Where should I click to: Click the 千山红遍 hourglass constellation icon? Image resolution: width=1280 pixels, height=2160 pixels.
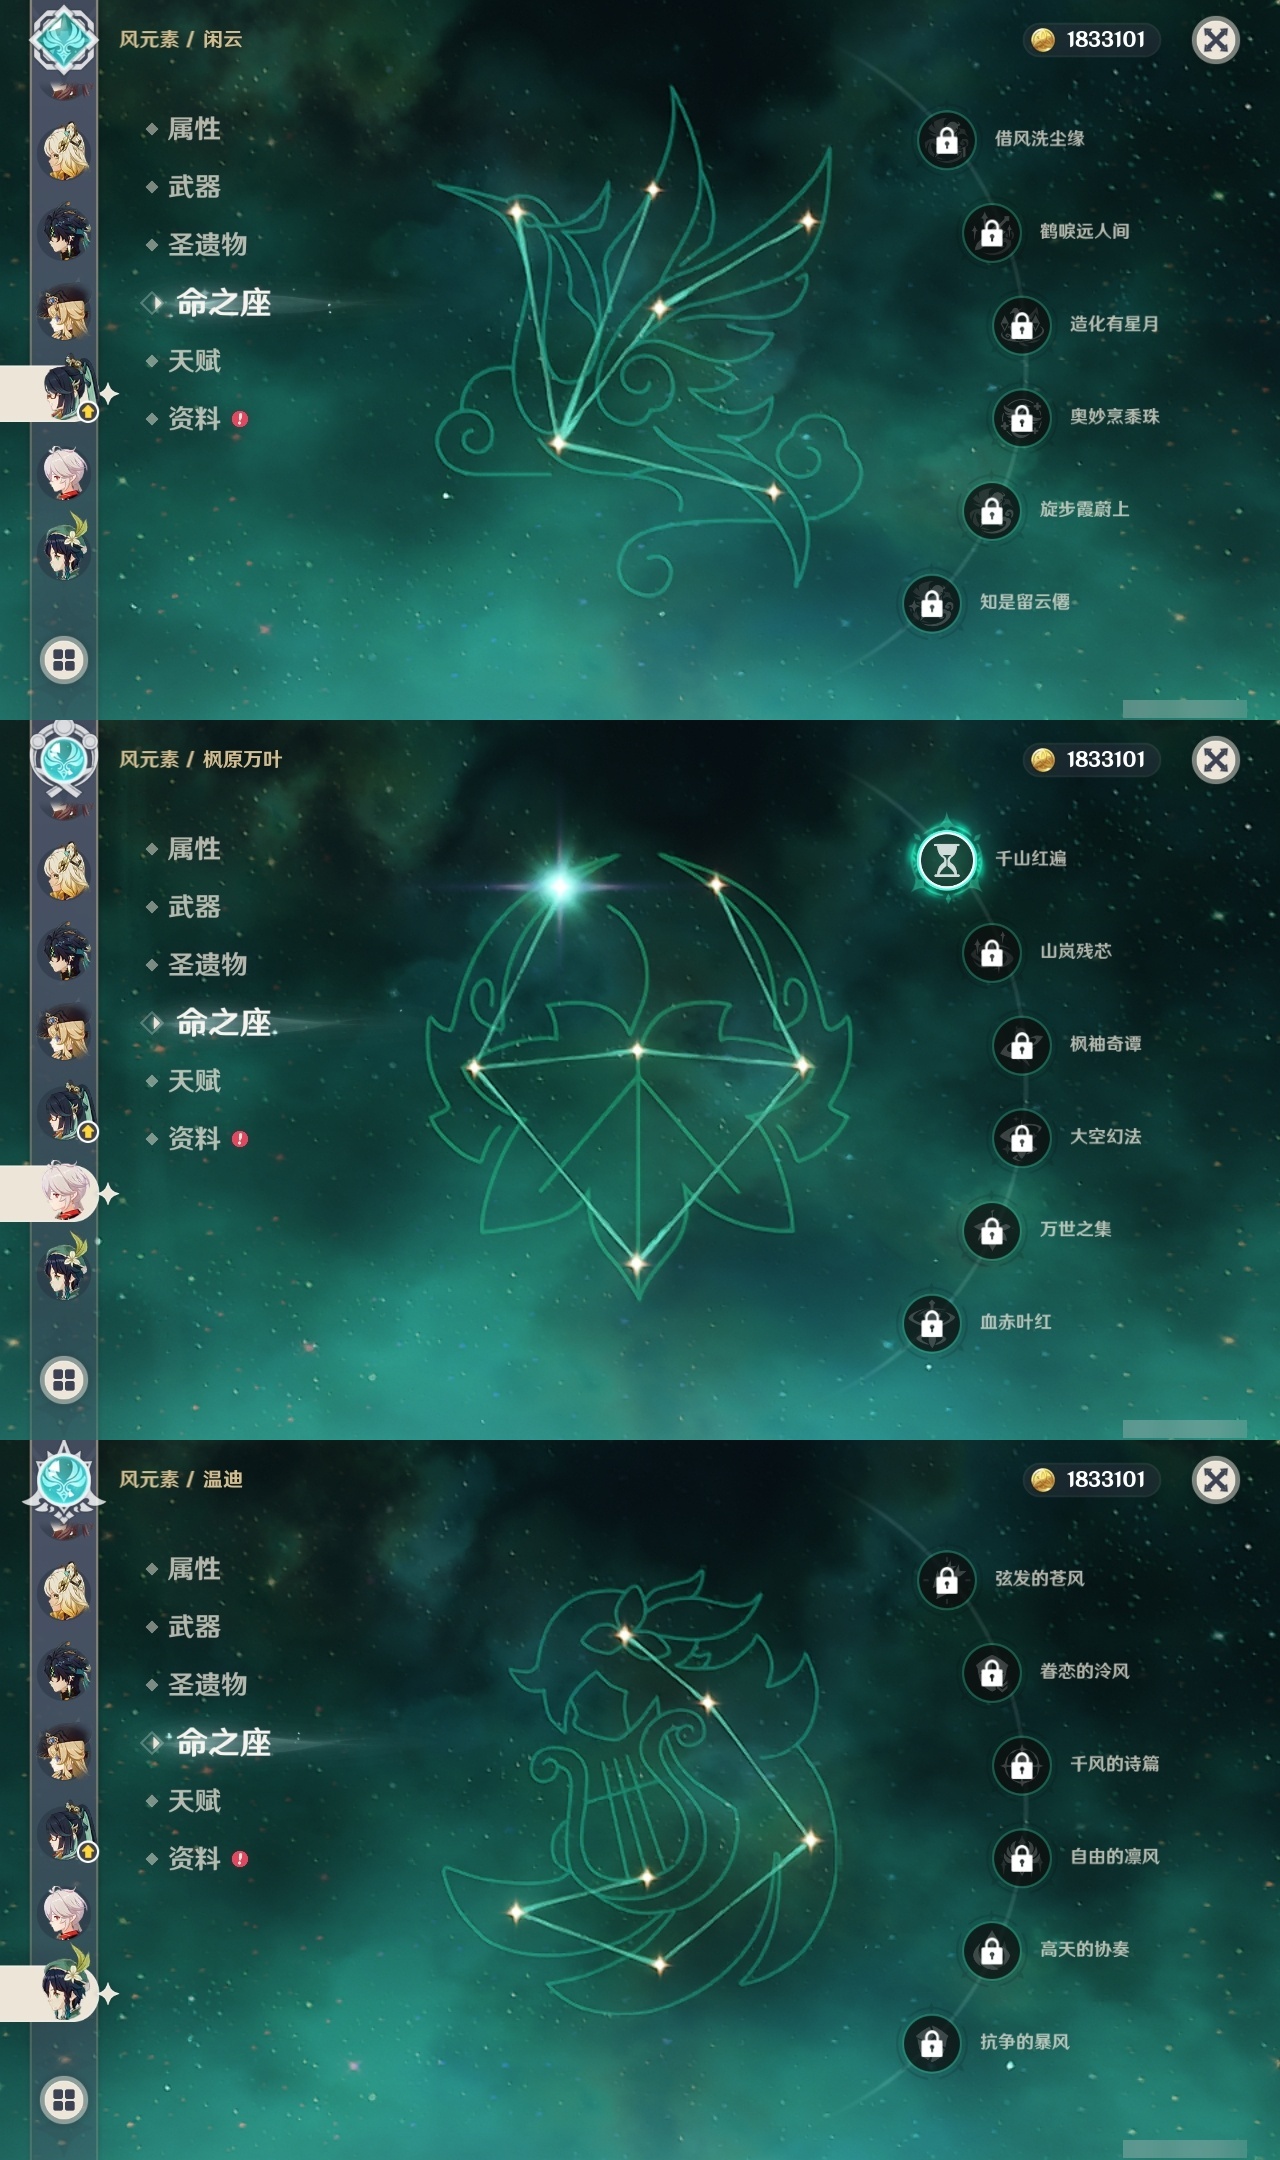[x=946, y=859]
